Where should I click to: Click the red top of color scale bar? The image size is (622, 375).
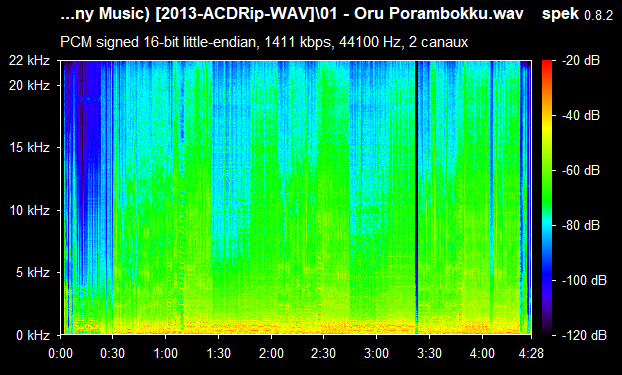click(547, 64)
